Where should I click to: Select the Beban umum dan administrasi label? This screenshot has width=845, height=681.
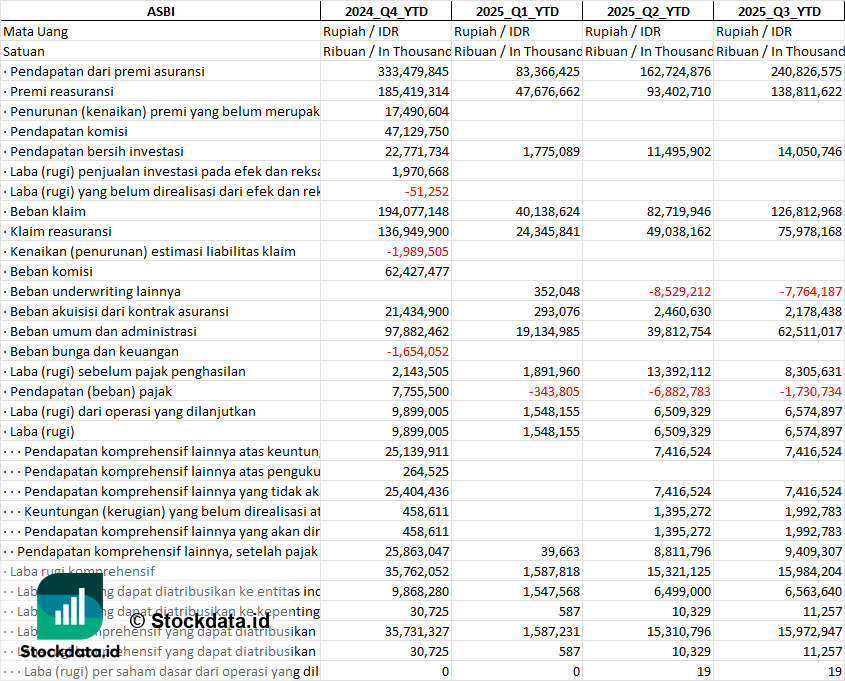pos(103,331)
